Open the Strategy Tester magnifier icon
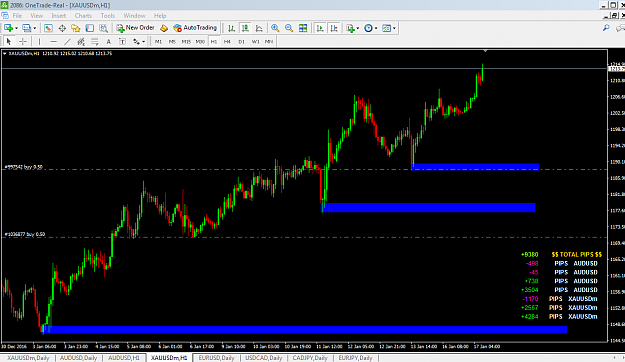 coord(104,28)
